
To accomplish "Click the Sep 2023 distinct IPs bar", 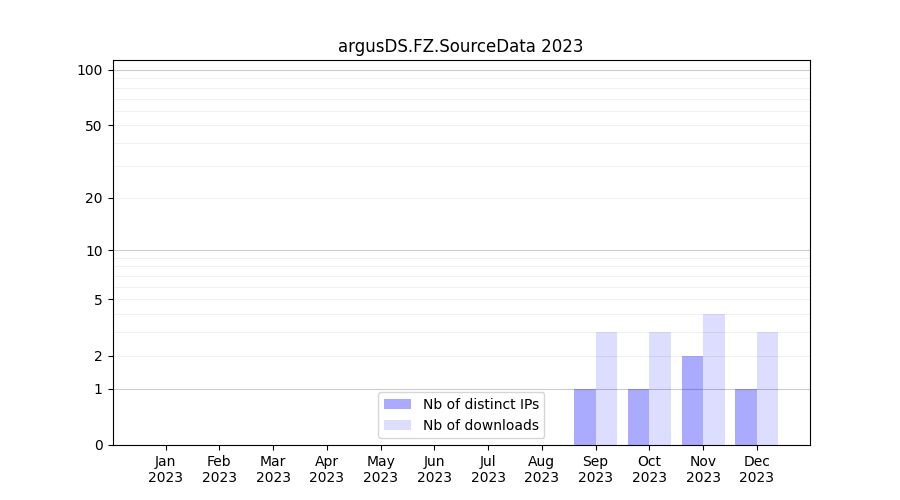I will (585, 417).
